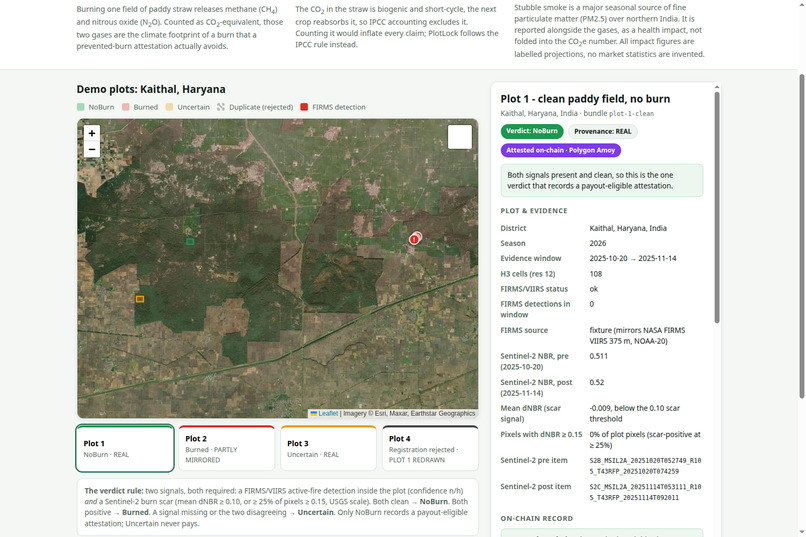Click the green NoBurn legend swatch
Image resolution: width=806 pixels, height=537 pixels.
[81, 107]
